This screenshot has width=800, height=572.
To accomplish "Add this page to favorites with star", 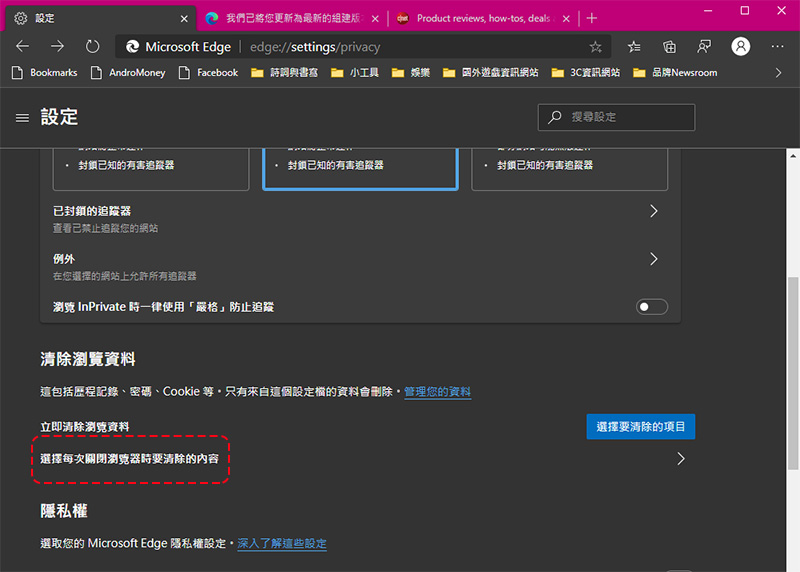I will tap(596, 47).
